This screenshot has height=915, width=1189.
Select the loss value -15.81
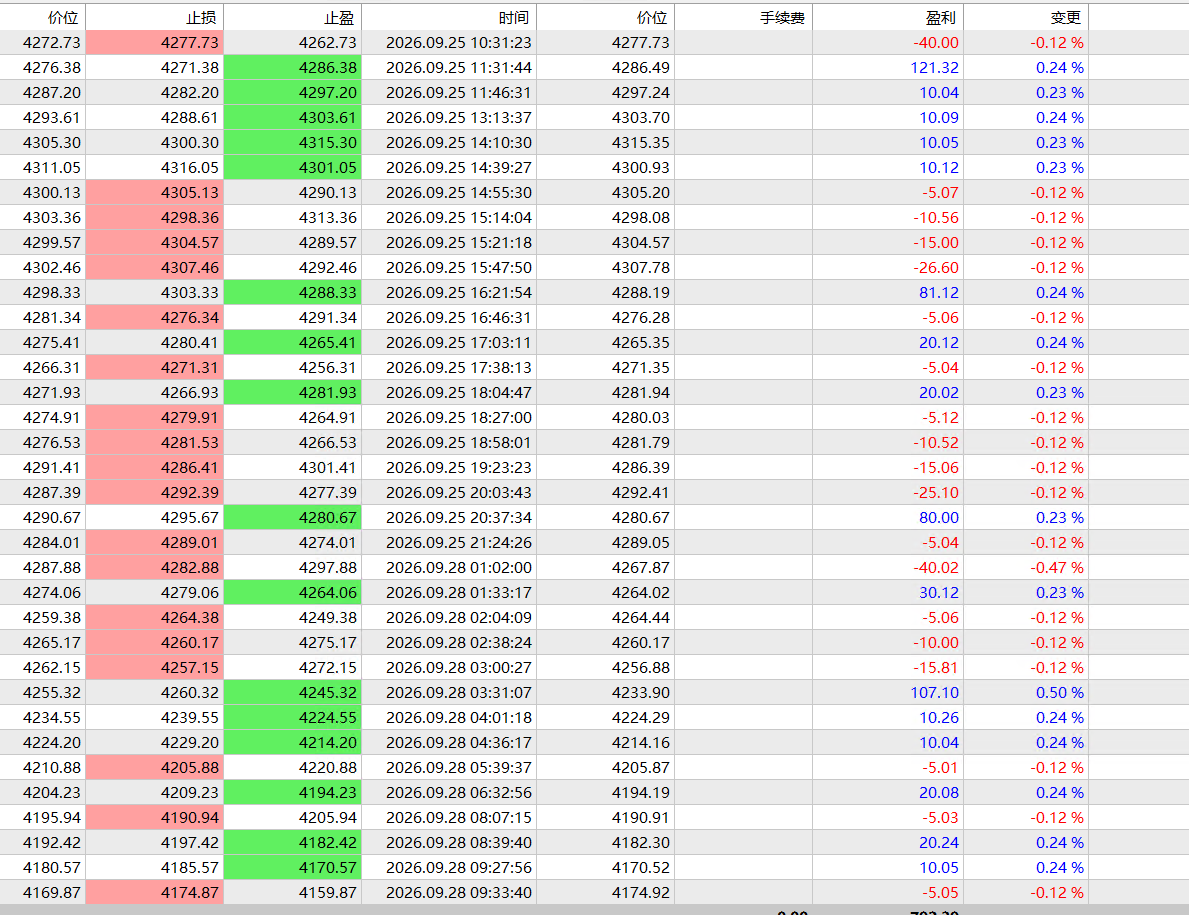pyautogui.click(x=936, y=668)
